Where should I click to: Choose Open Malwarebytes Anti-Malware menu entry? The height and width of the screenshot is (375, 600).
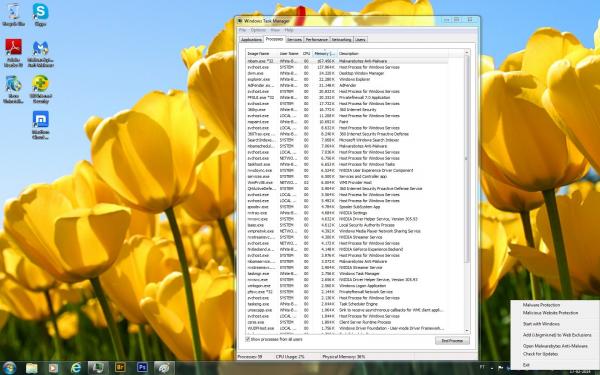point(555,346)
